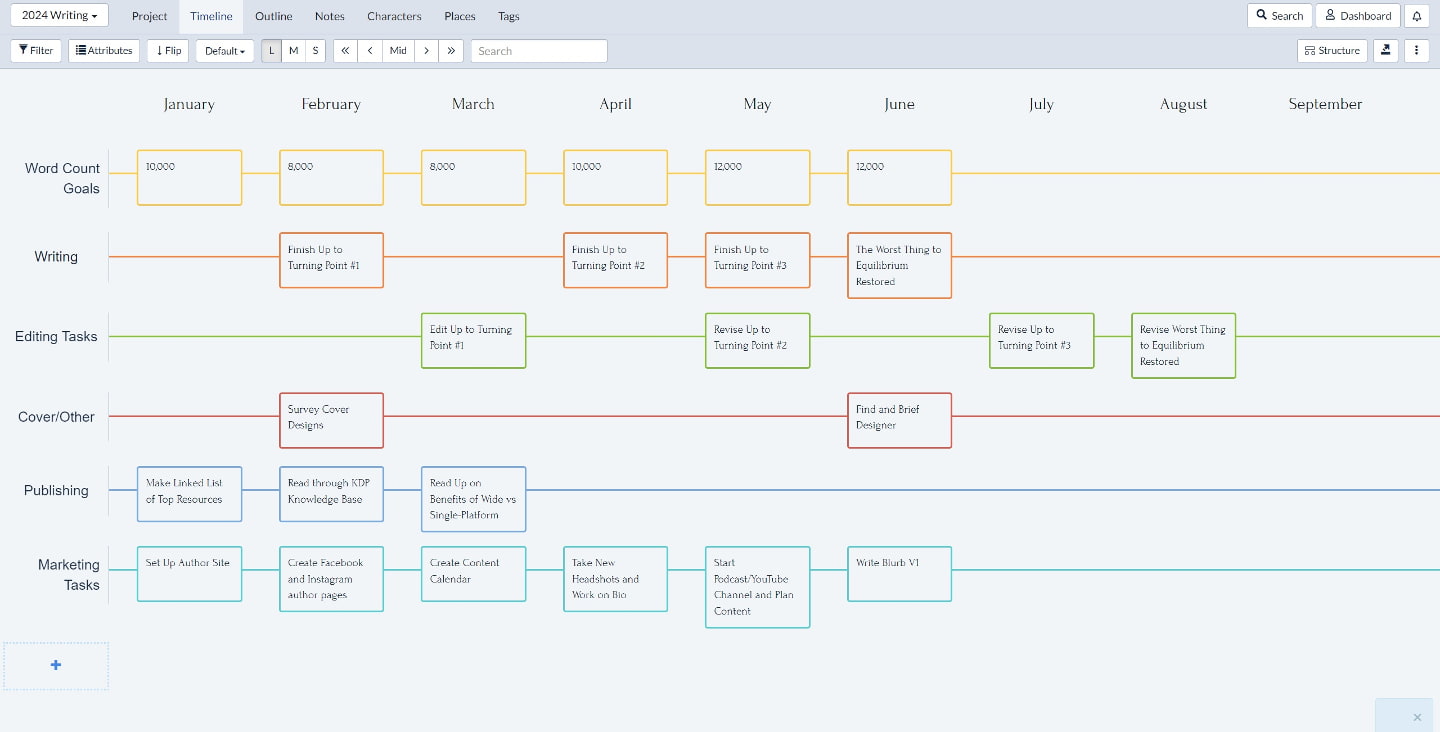Screen dimensions: 1440x732
Task: Select Medium card size M
Action: point(293,51)
